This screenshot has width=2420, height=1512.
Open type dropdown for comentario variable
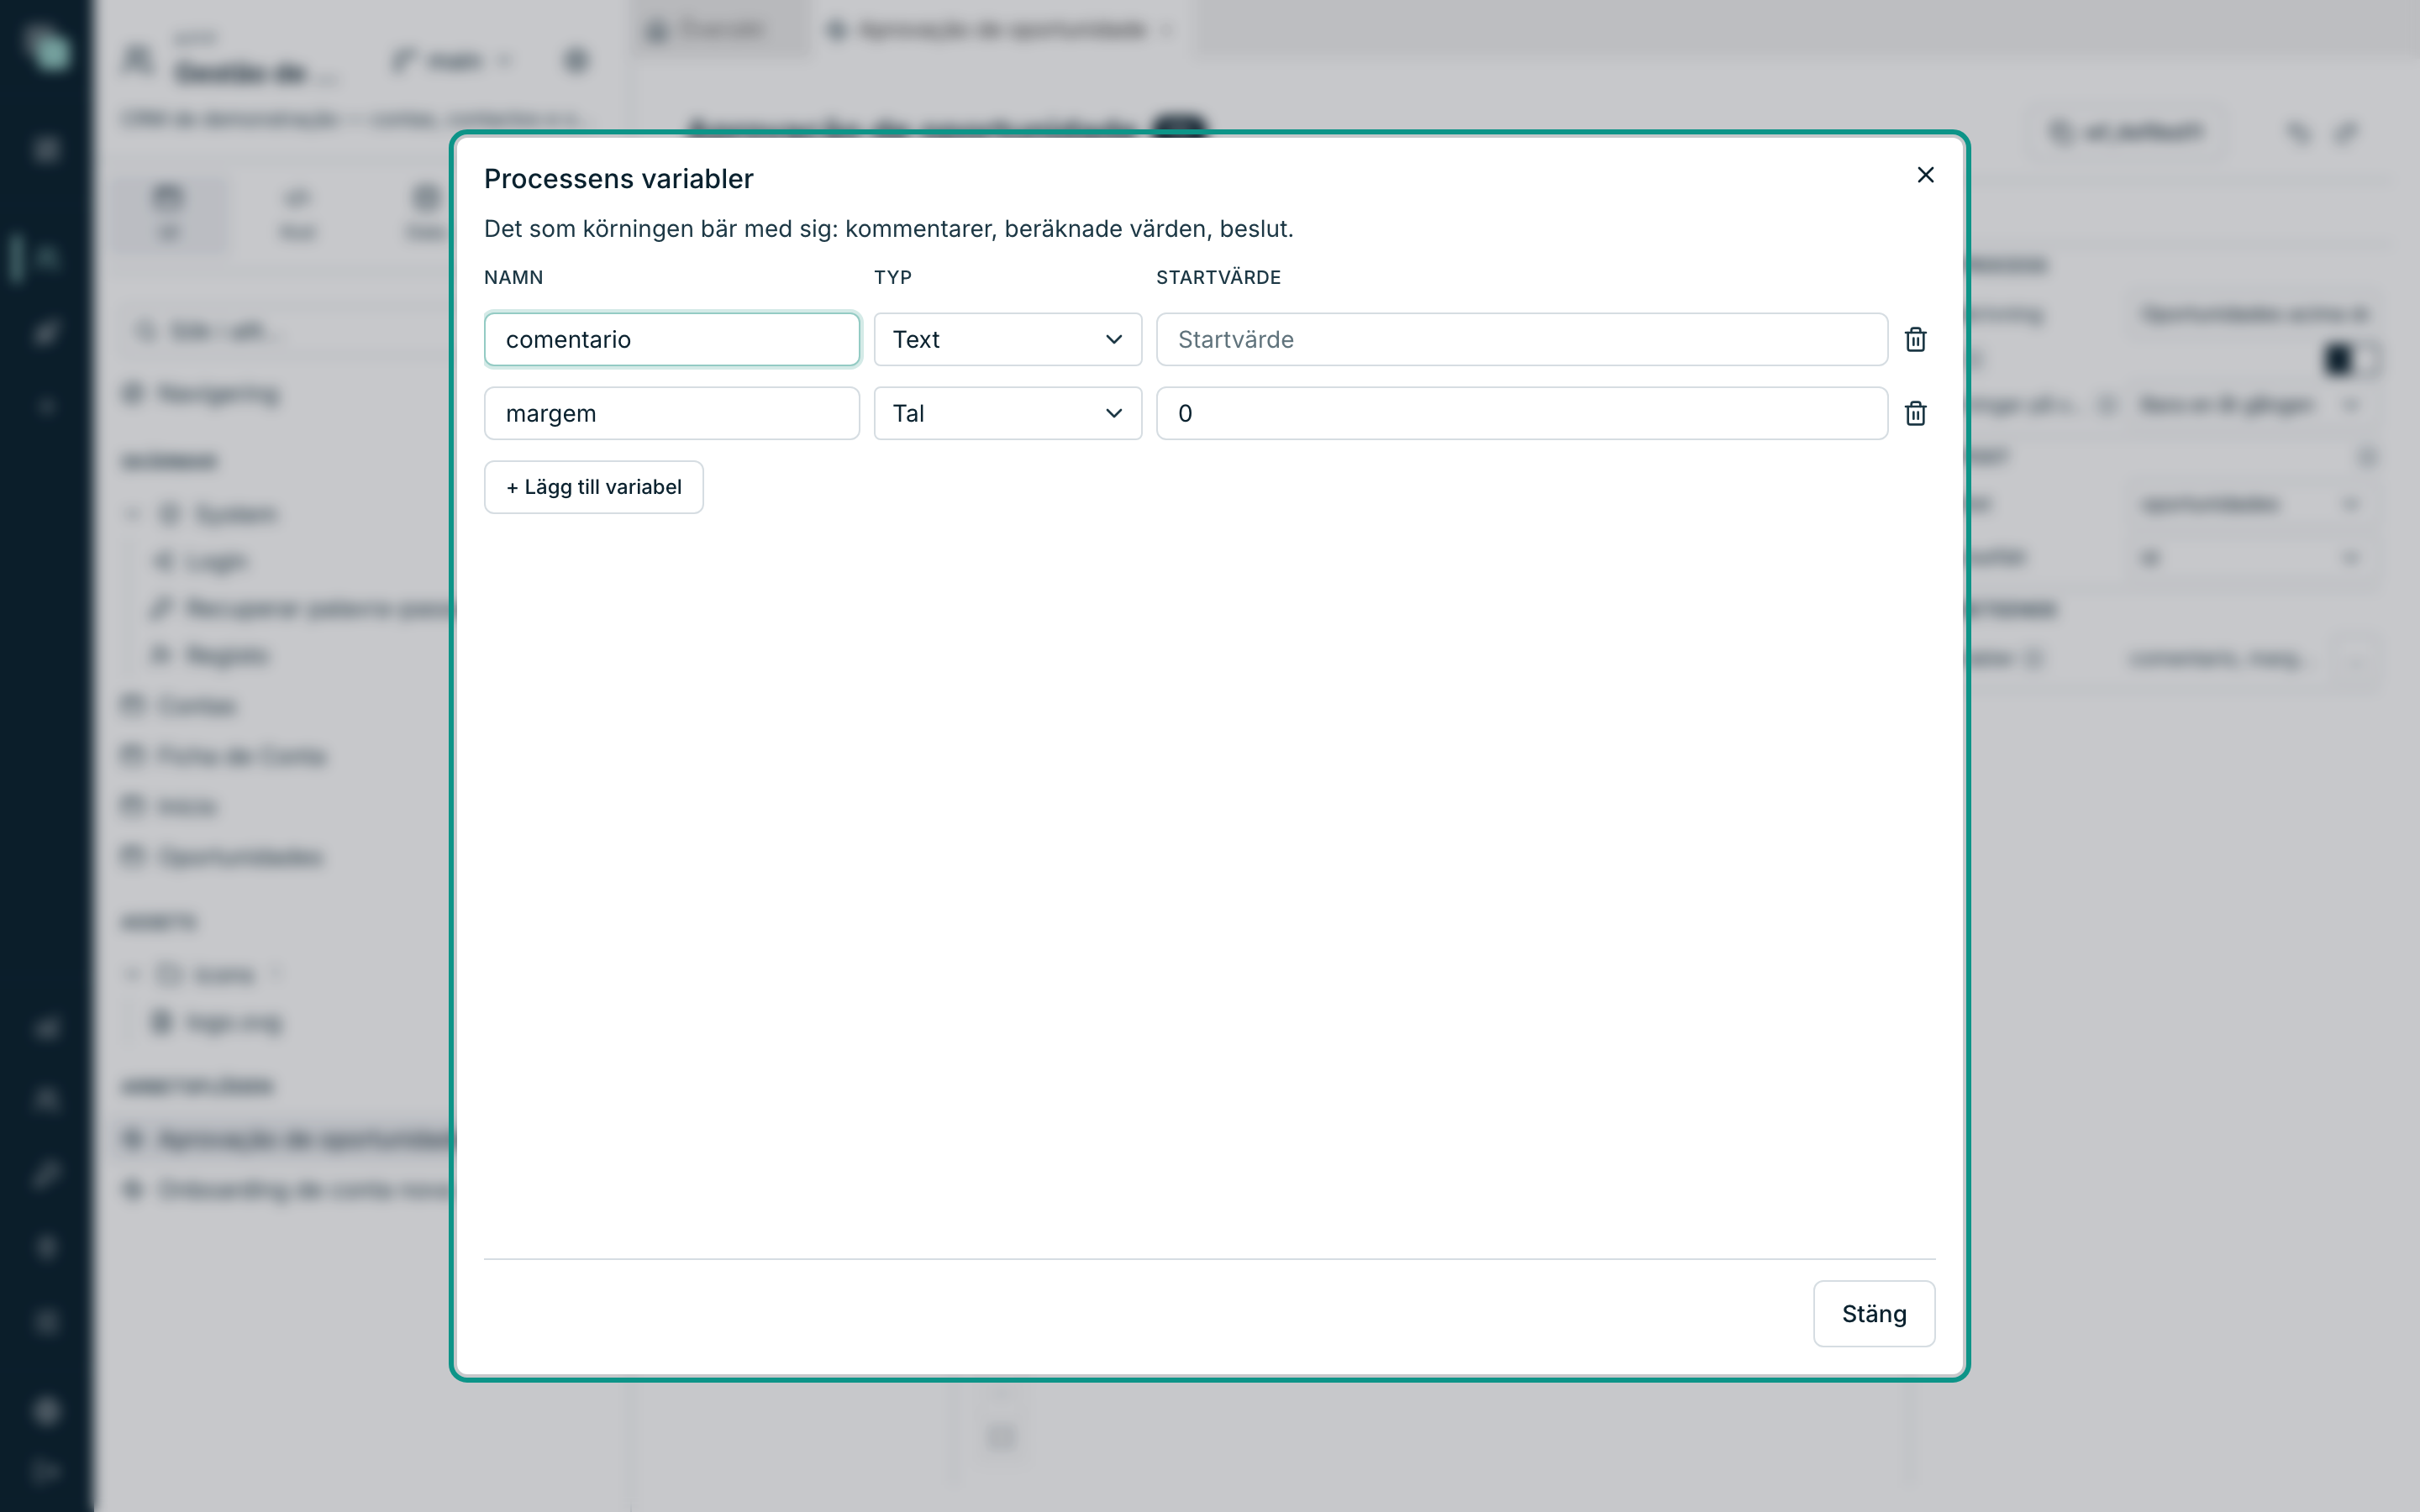pos(1007,339)
